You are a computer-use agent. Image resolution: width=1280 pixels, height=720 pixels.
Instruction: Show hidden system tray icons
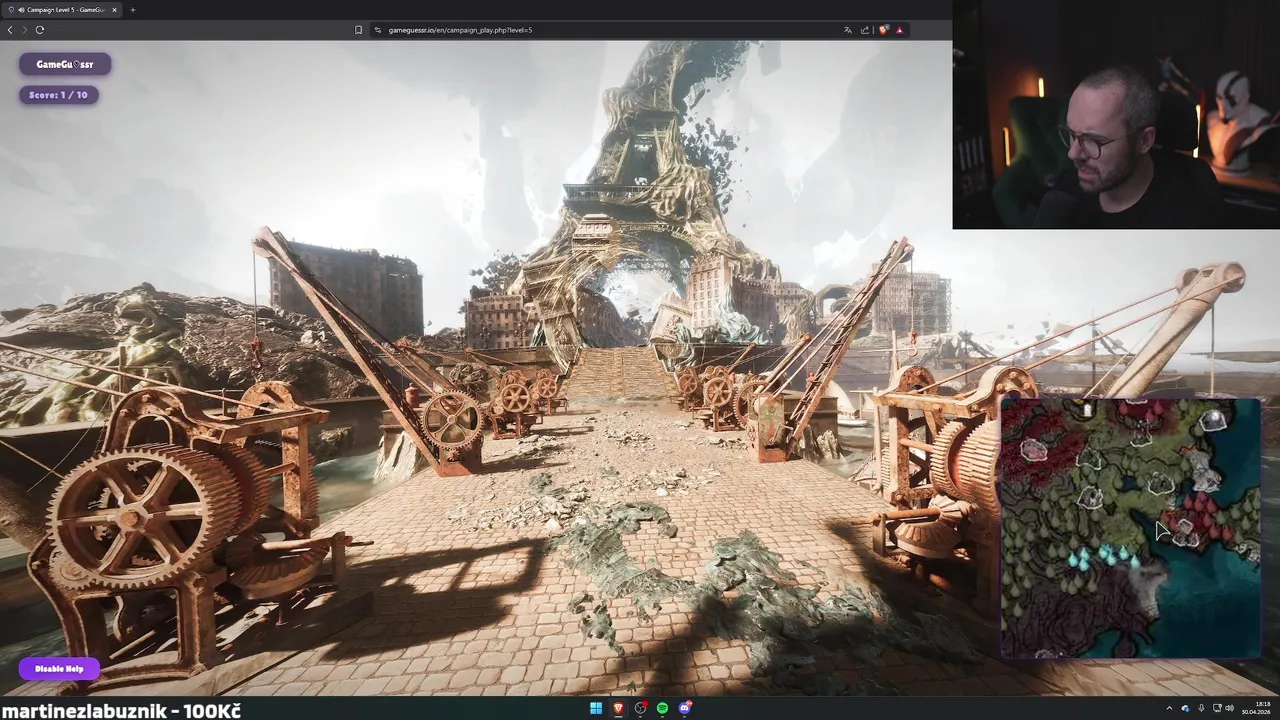(1169, 708)
